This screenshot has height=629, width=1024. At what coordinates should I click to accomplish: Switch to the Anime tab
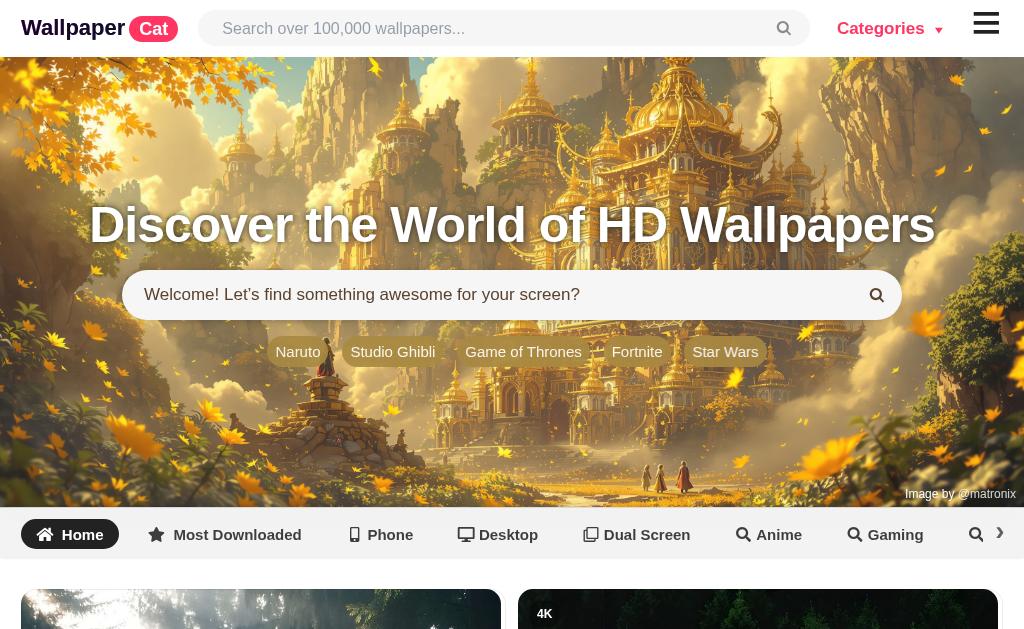tap(769, 534)
